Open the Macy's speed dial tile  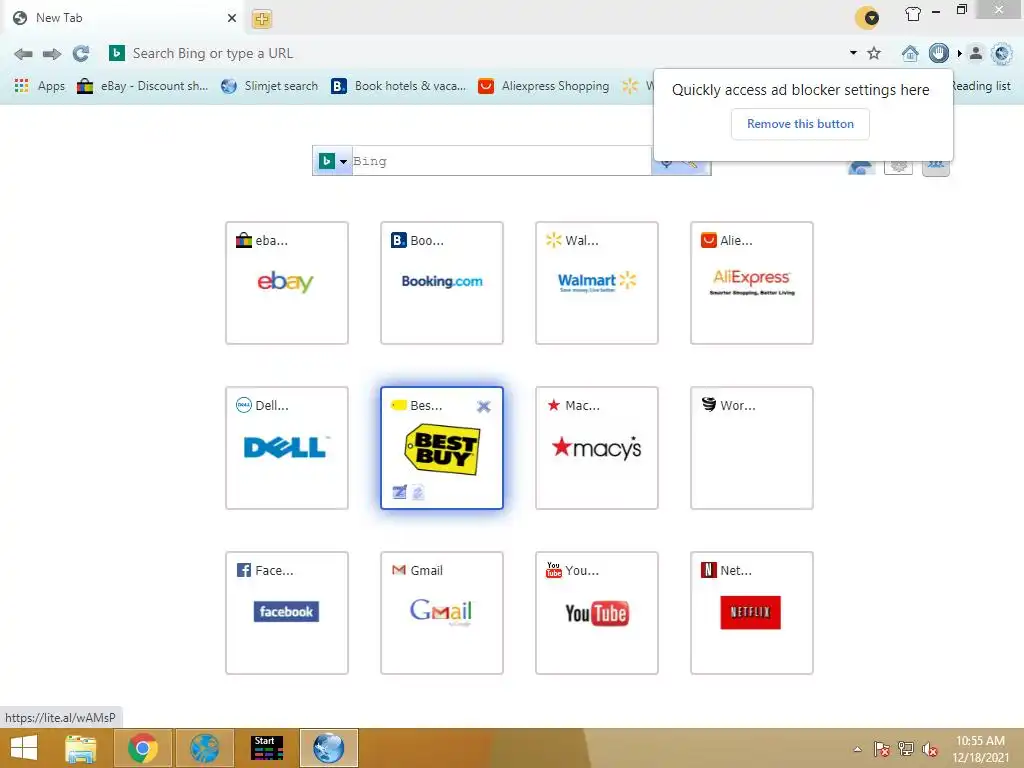(597, 448)
